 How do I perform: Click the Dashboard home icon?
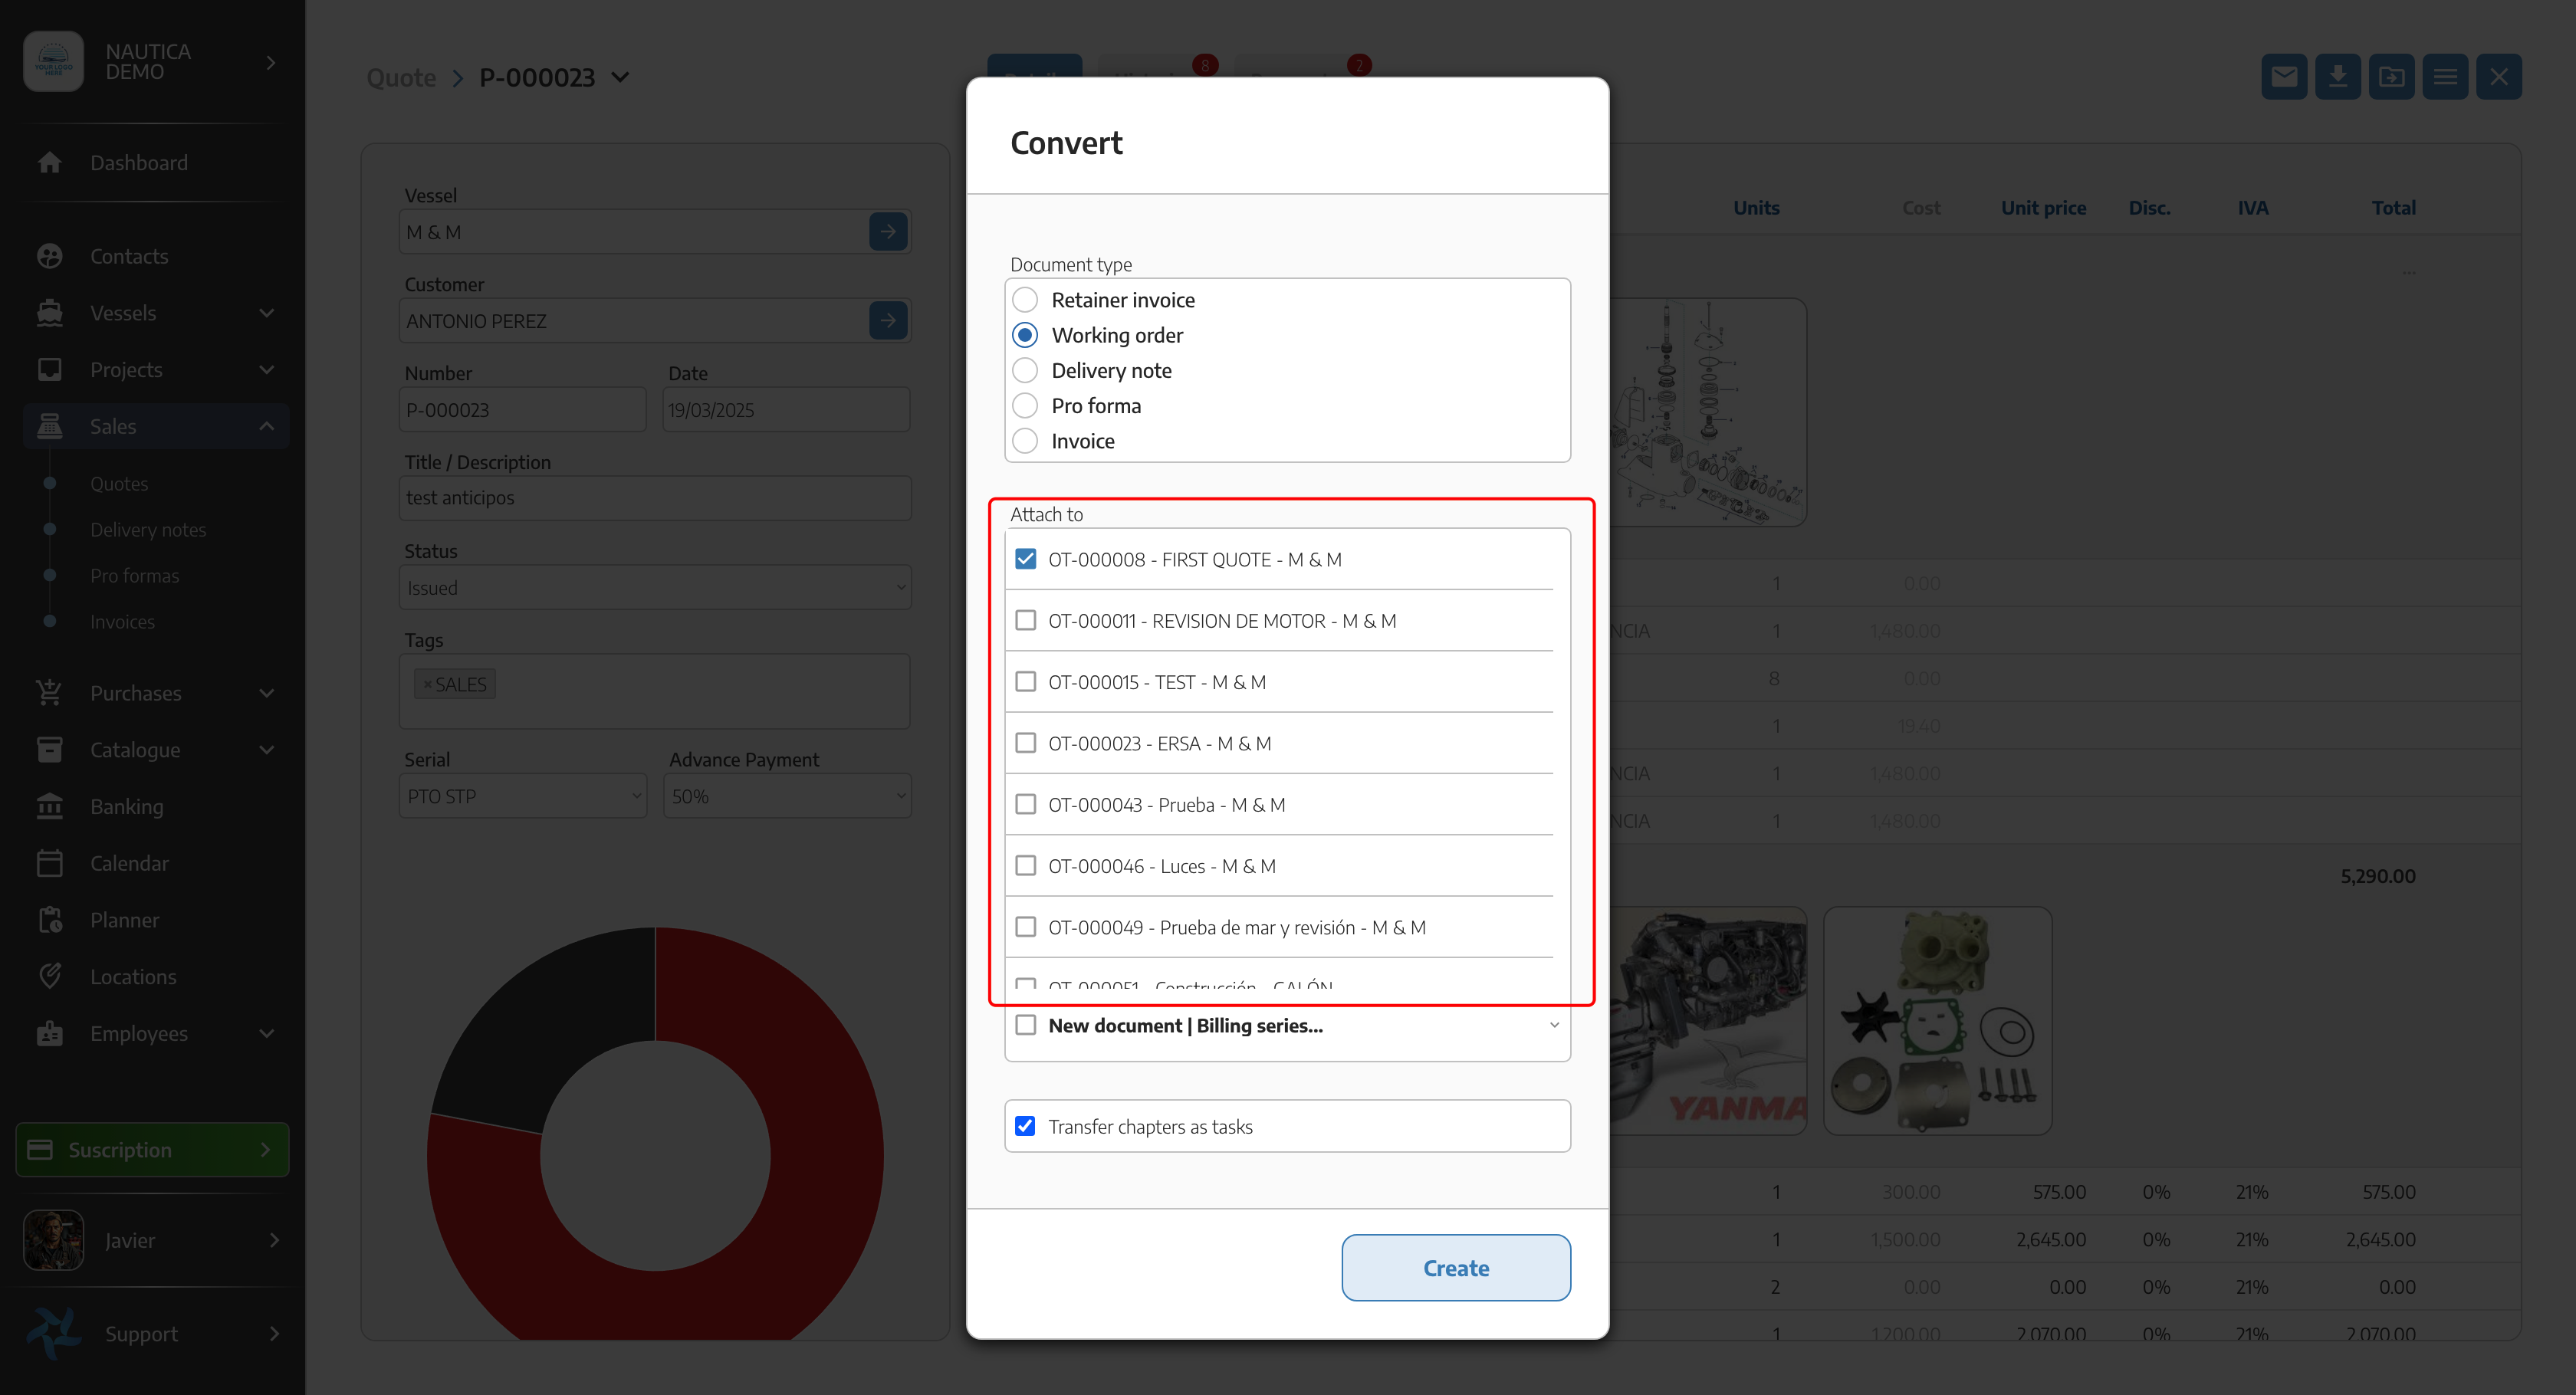click(49, 162)
